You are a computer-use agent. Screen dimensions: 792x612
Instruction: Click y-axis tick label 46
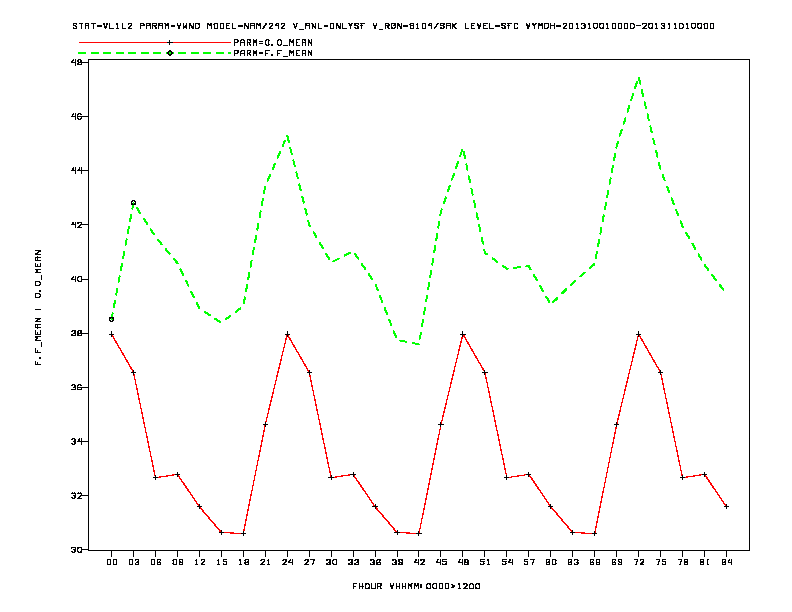click(x=76, y=117)
